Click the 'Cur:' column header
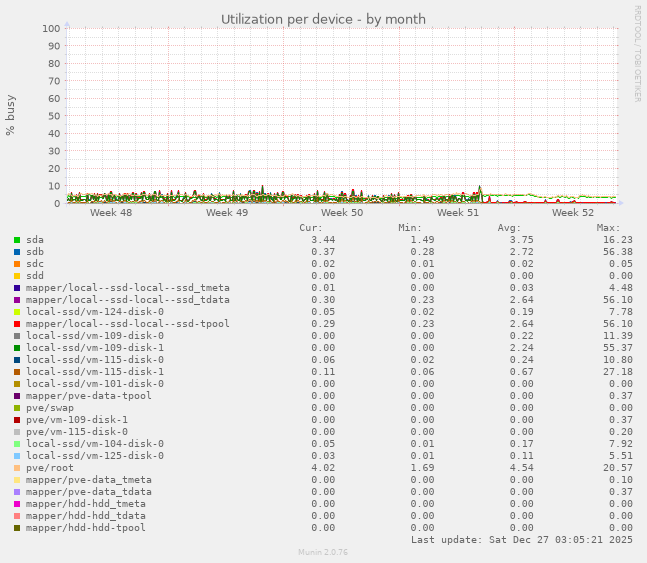 [x=311, y=228]
